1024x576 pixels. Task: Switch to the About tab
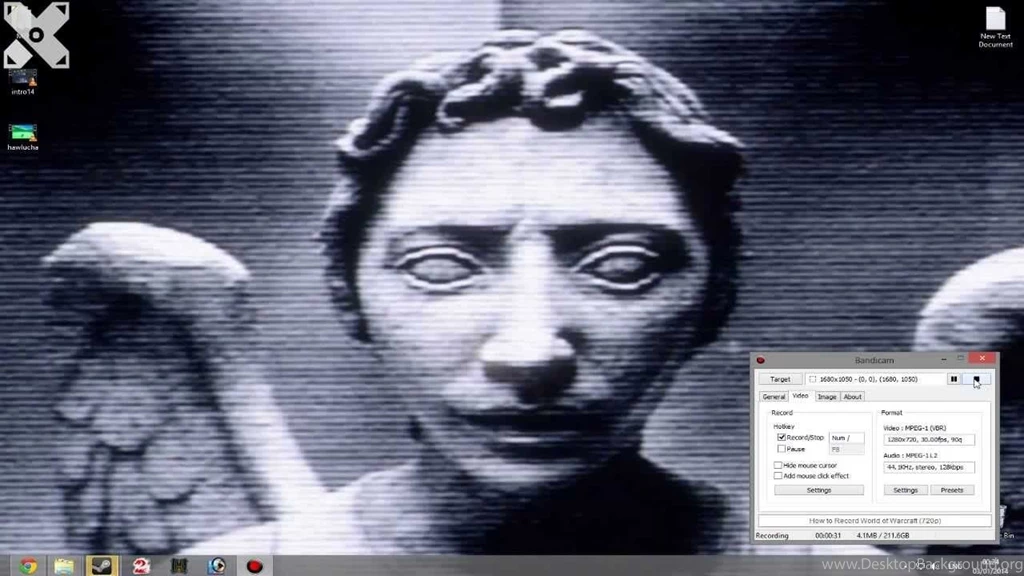(853, 397)
